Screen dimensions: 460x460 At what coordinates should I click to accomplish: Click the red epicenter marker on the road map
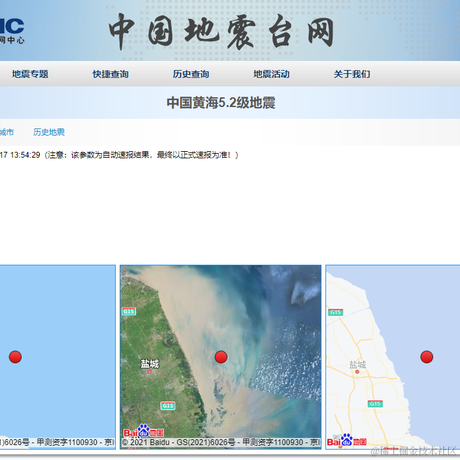[x=427, y=357]
